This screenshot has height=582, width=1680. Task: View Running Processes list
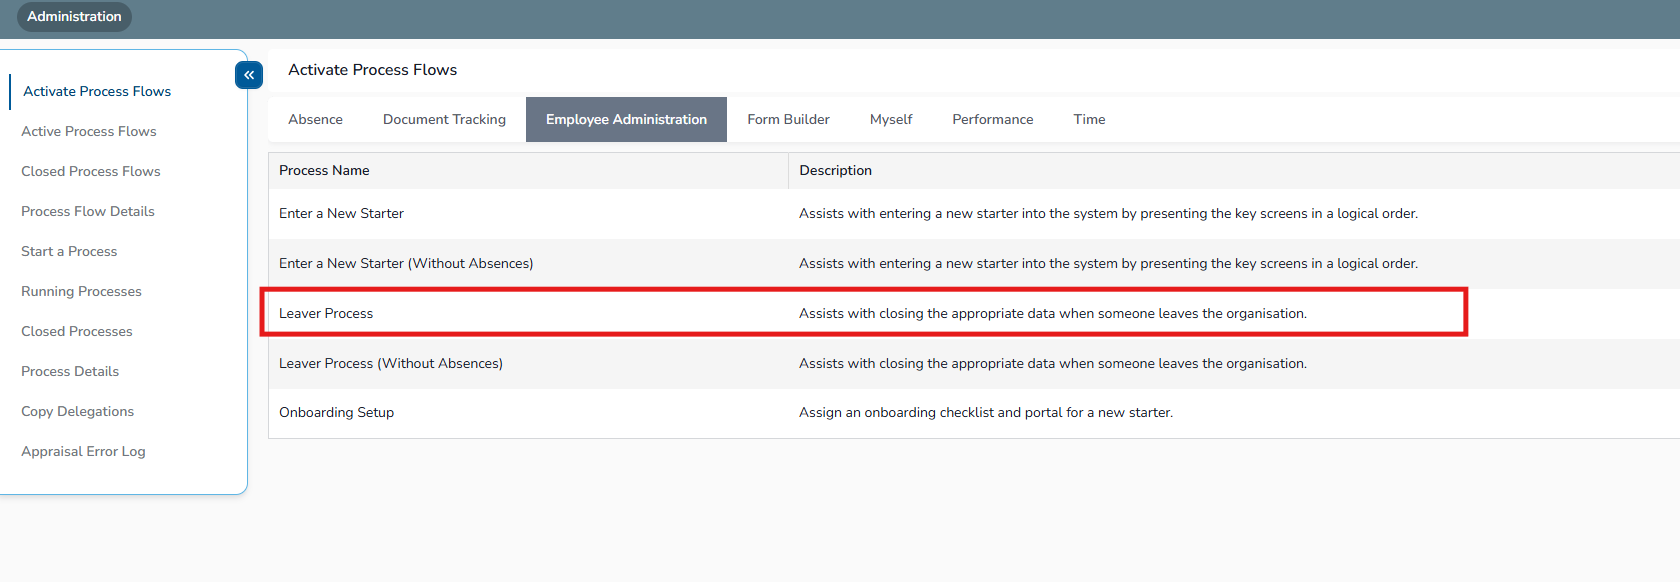click(81, 291)
